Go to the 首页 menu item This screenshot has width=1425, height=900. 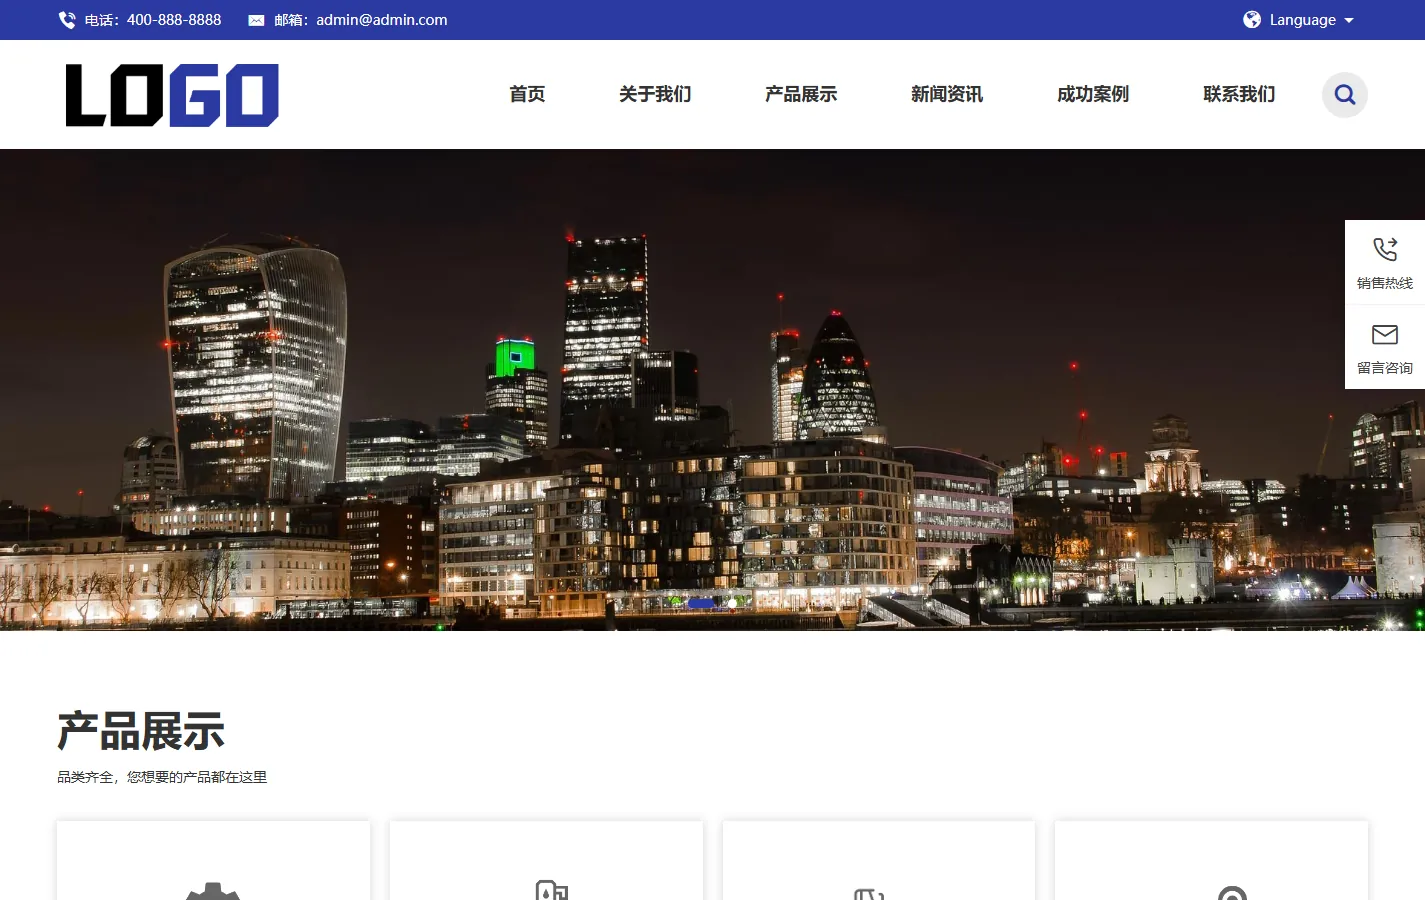[x=527, y=94]
